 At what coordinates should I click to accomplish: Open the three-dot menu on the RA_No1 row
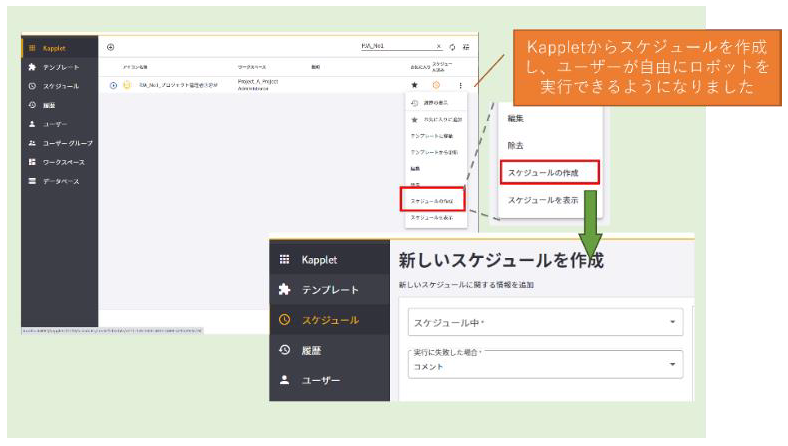pyautogui.click(x=460, y=85)
